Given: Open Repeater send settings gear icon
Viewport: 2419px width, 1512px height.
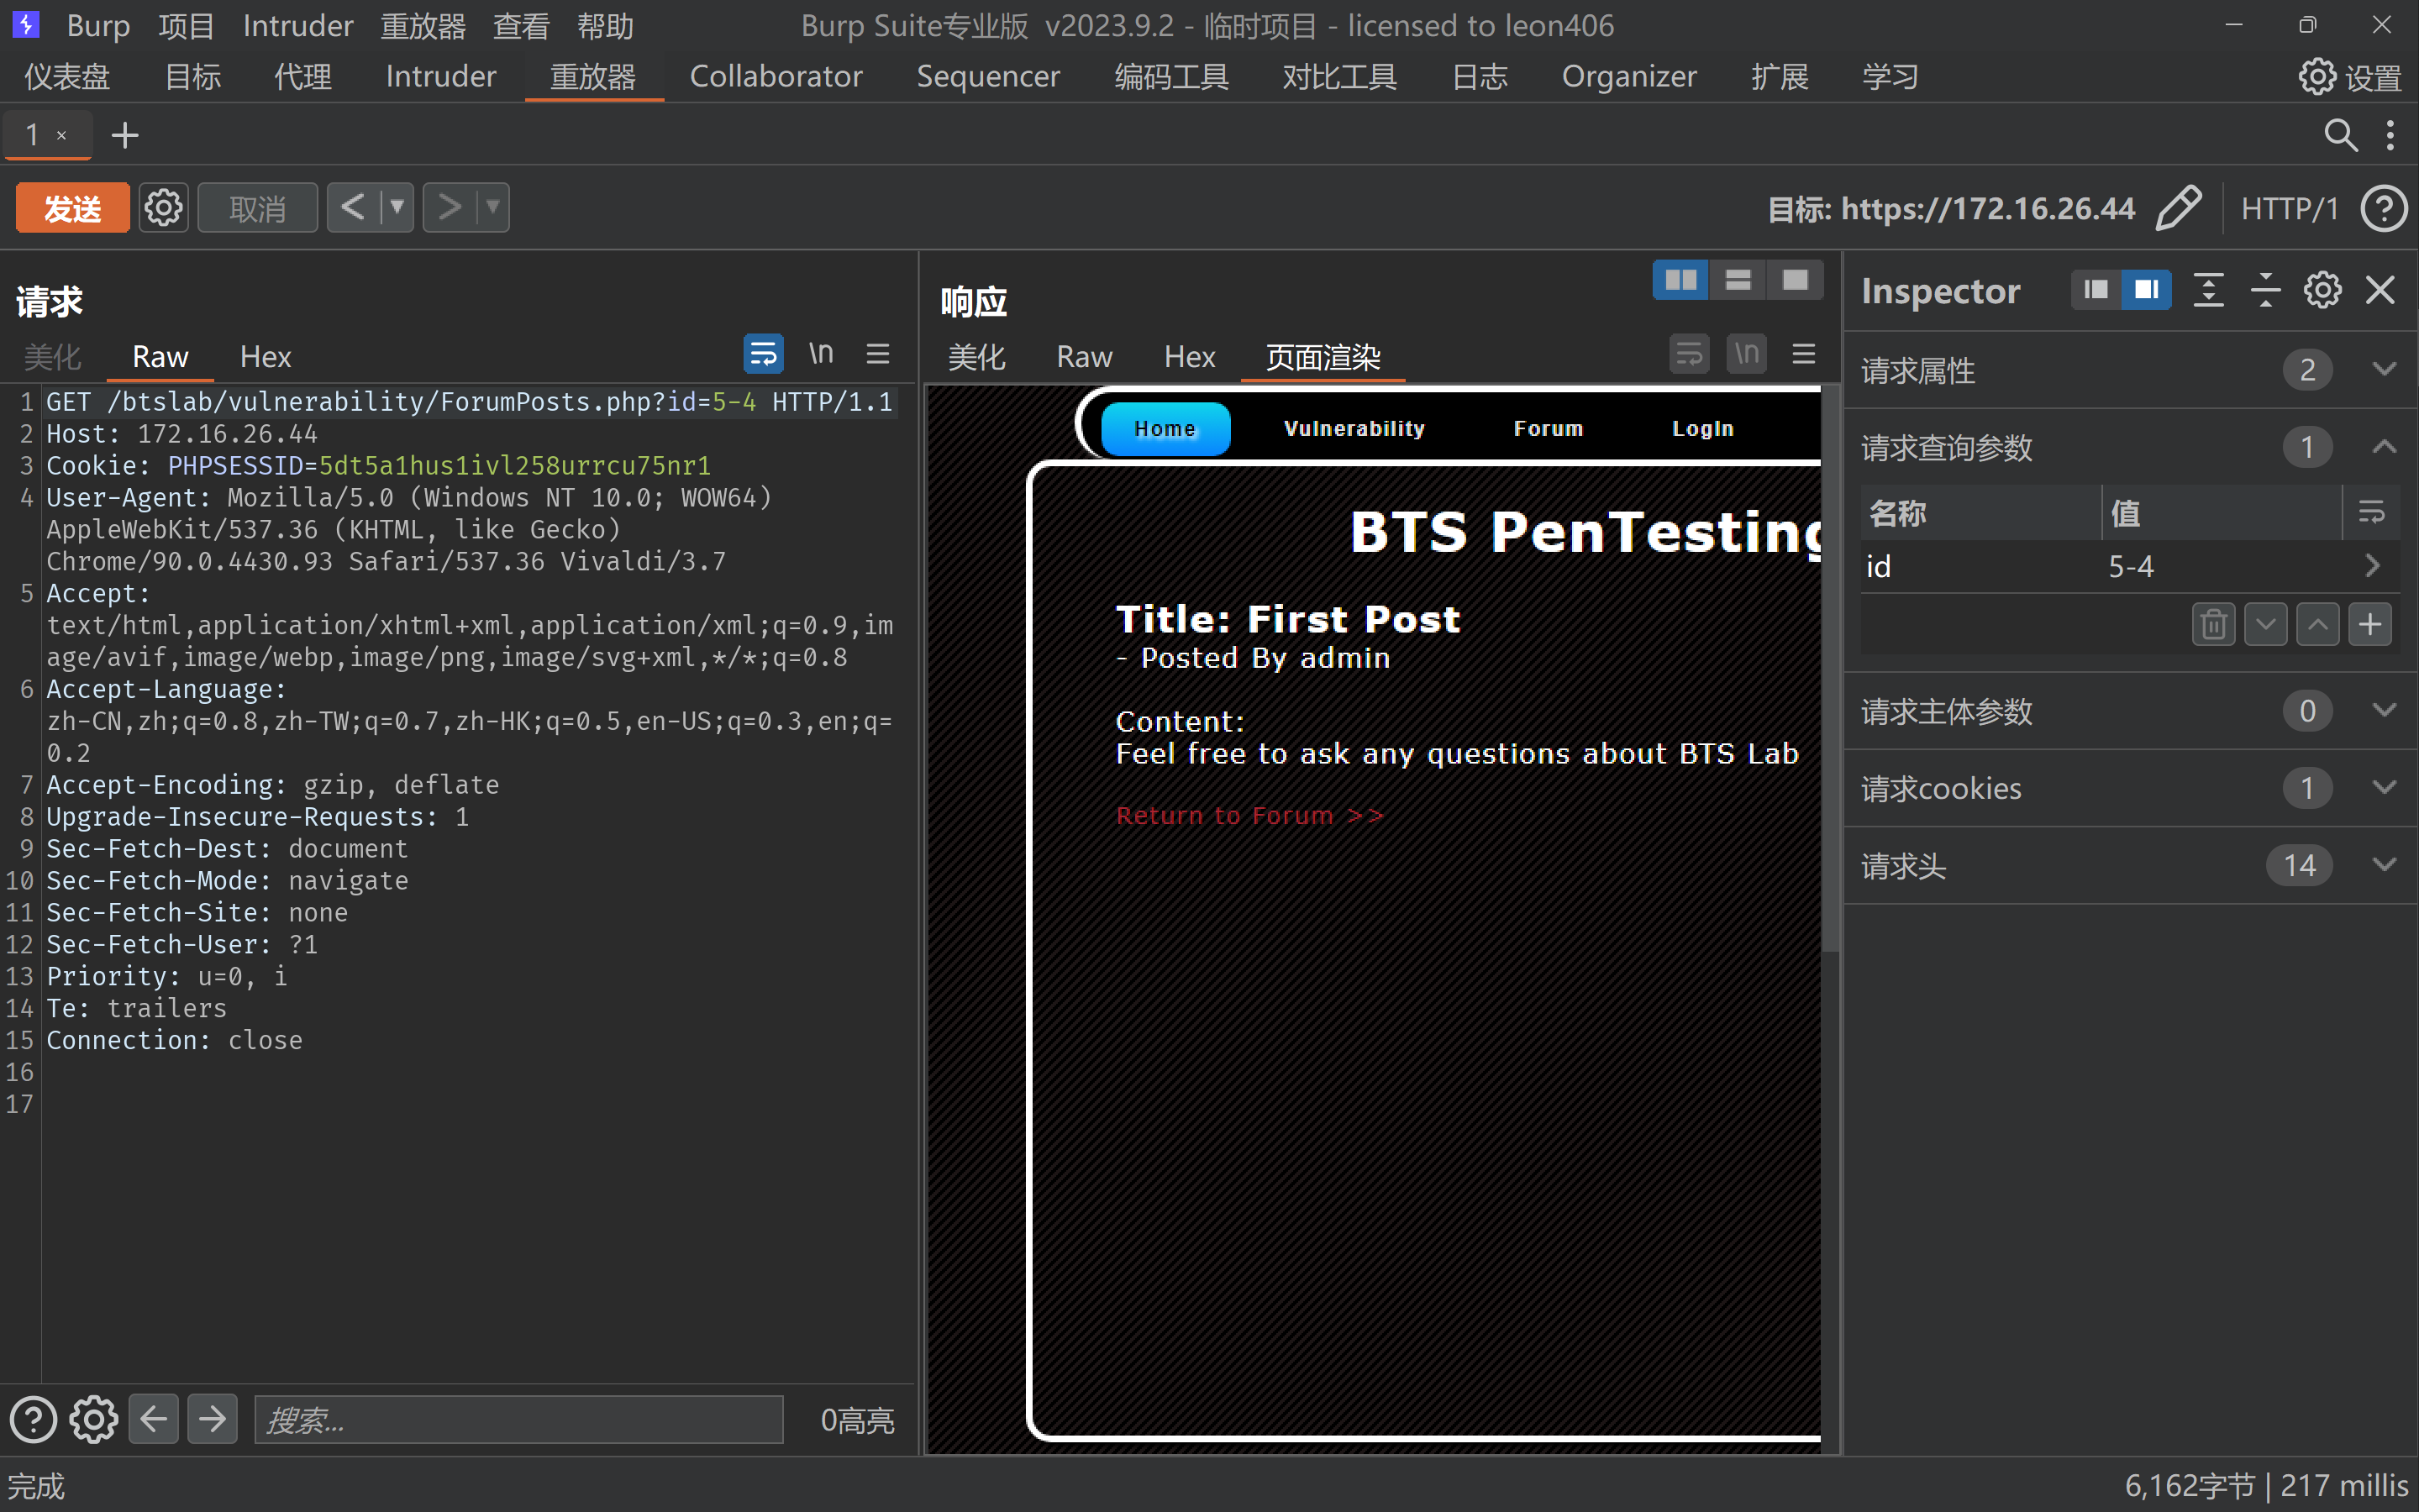Looking at the screenshot, I should coord(163,208).
